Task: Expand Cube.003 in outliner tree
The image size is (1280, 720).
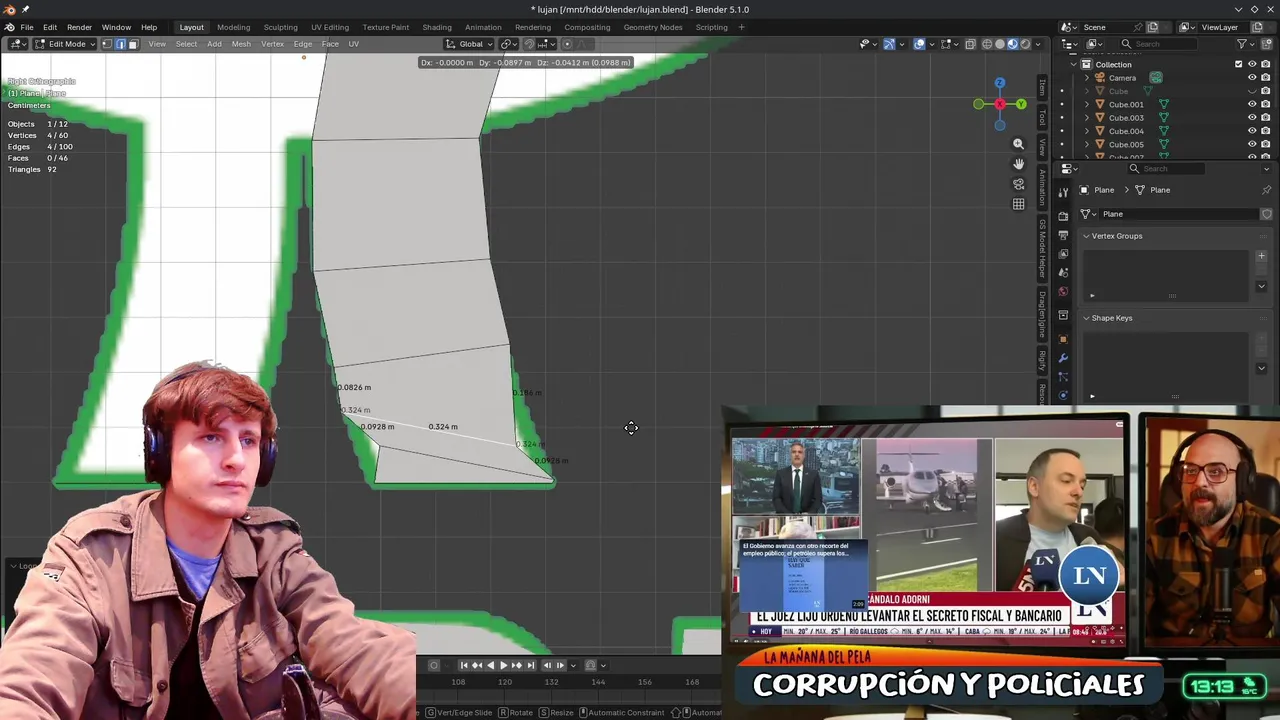Action: [x=1087, y=118]
